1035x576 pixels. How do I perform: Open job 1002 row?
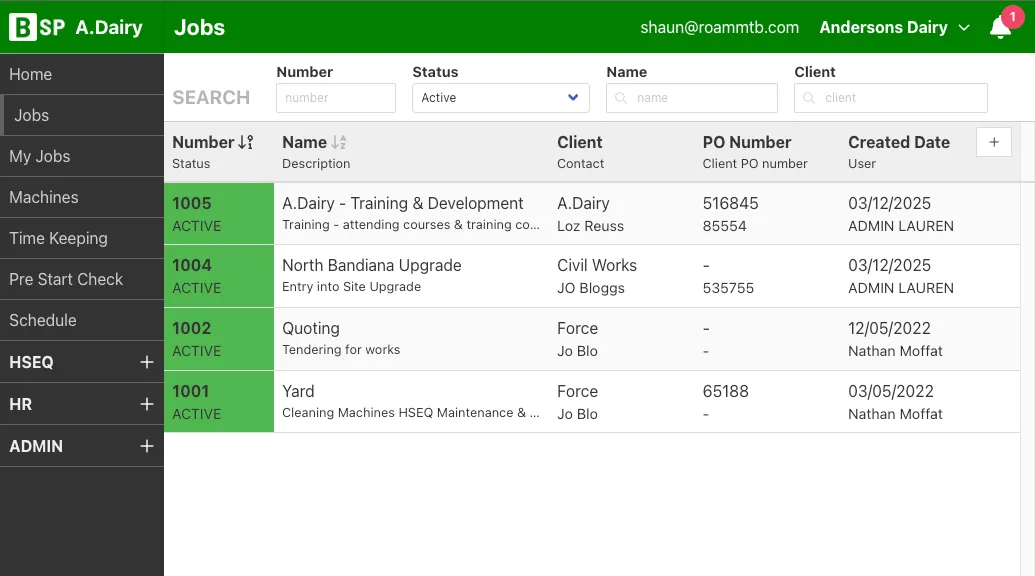[592, 338]
